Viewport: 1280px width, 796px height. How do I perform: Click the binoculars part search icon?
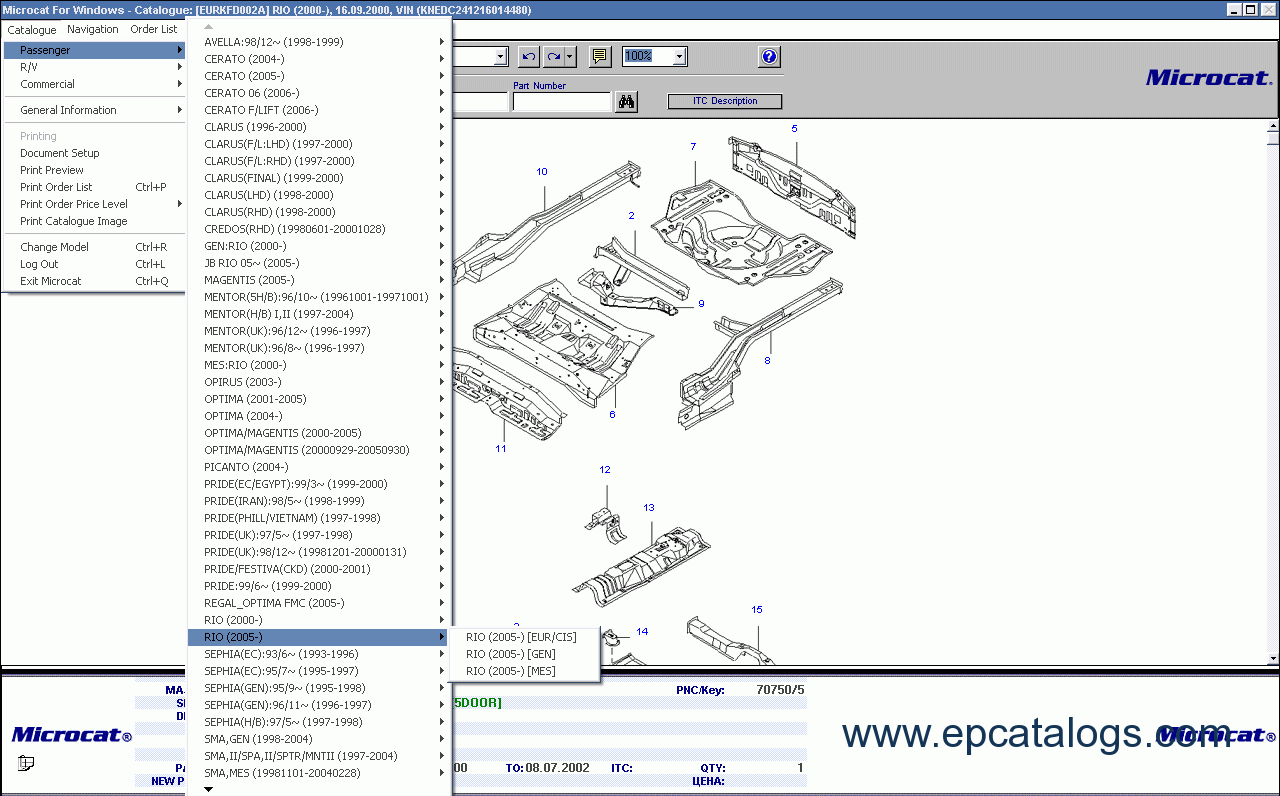627,102
